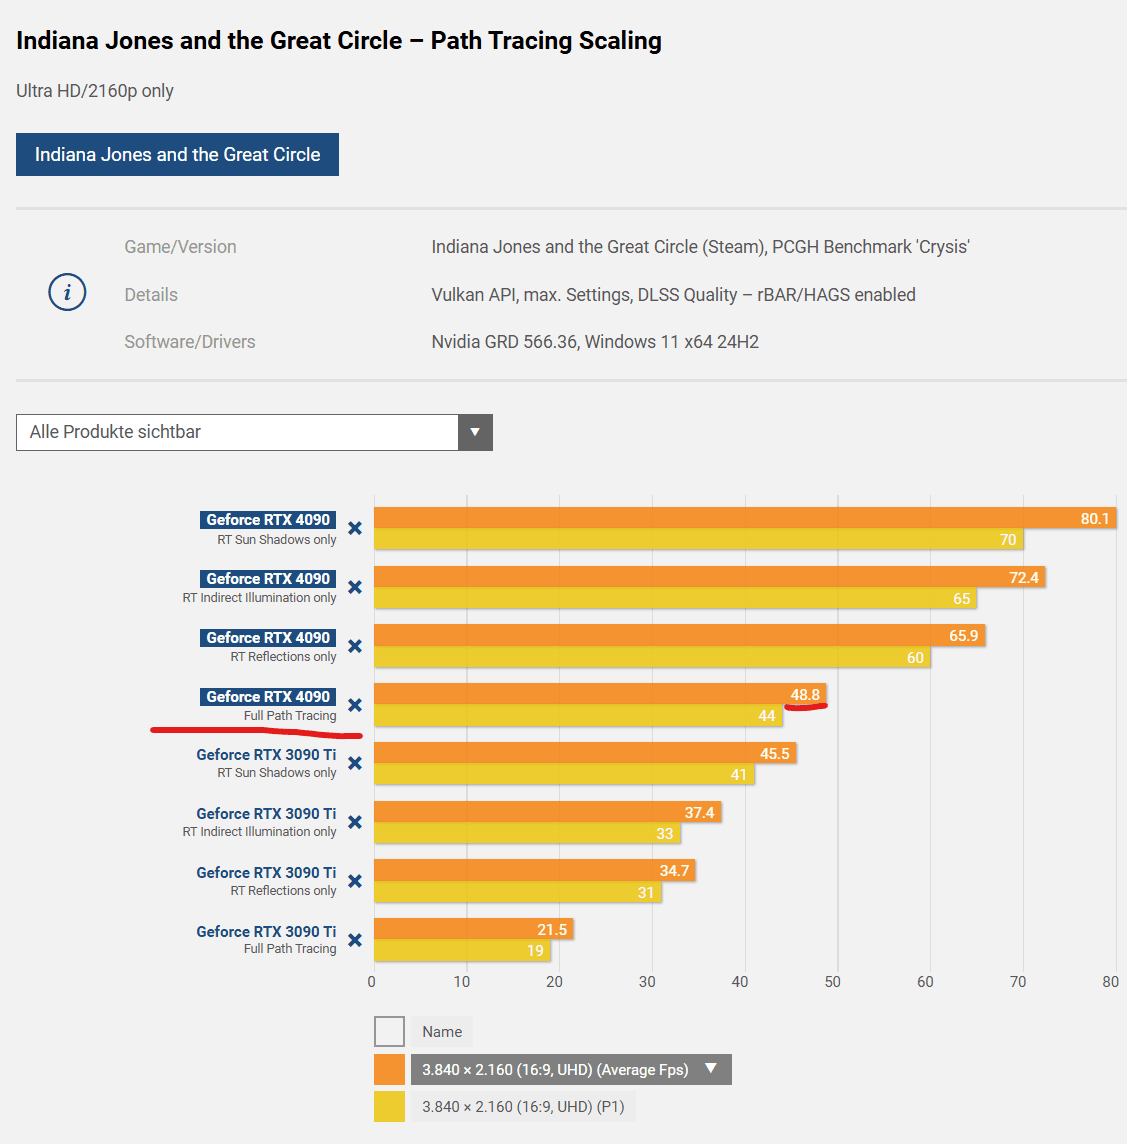Image resolution: width=1127 pixels, height=1144 pixels.
Task: Open the Average Fps resolution dropdown
Action: (571, 1070)
